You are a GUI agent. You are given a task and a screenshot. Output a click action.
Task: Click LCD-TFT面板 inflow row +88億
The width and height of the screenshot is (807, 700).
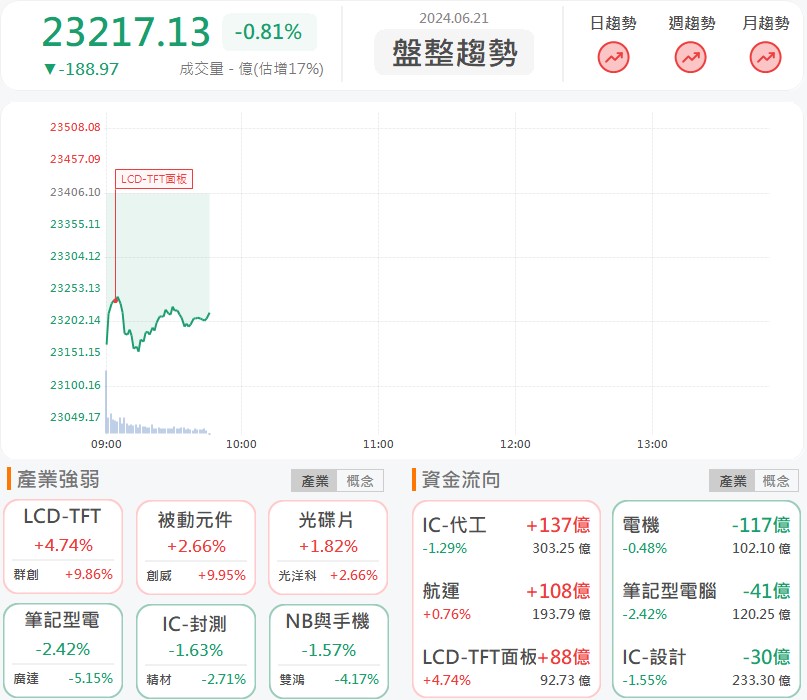[x=506, y=667]
